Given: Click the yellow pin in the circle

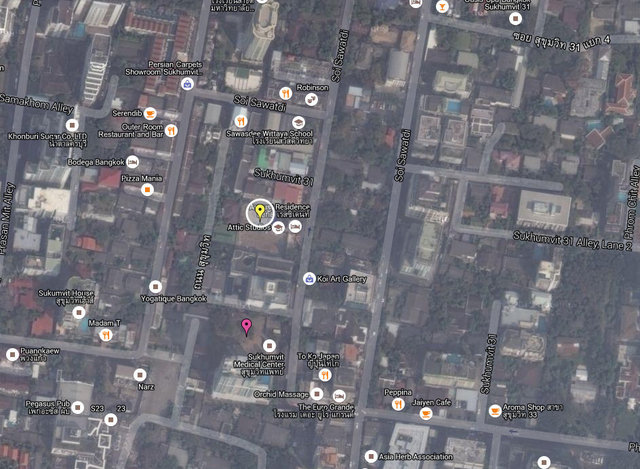Looking at the screenshot, I should [260, 212].
